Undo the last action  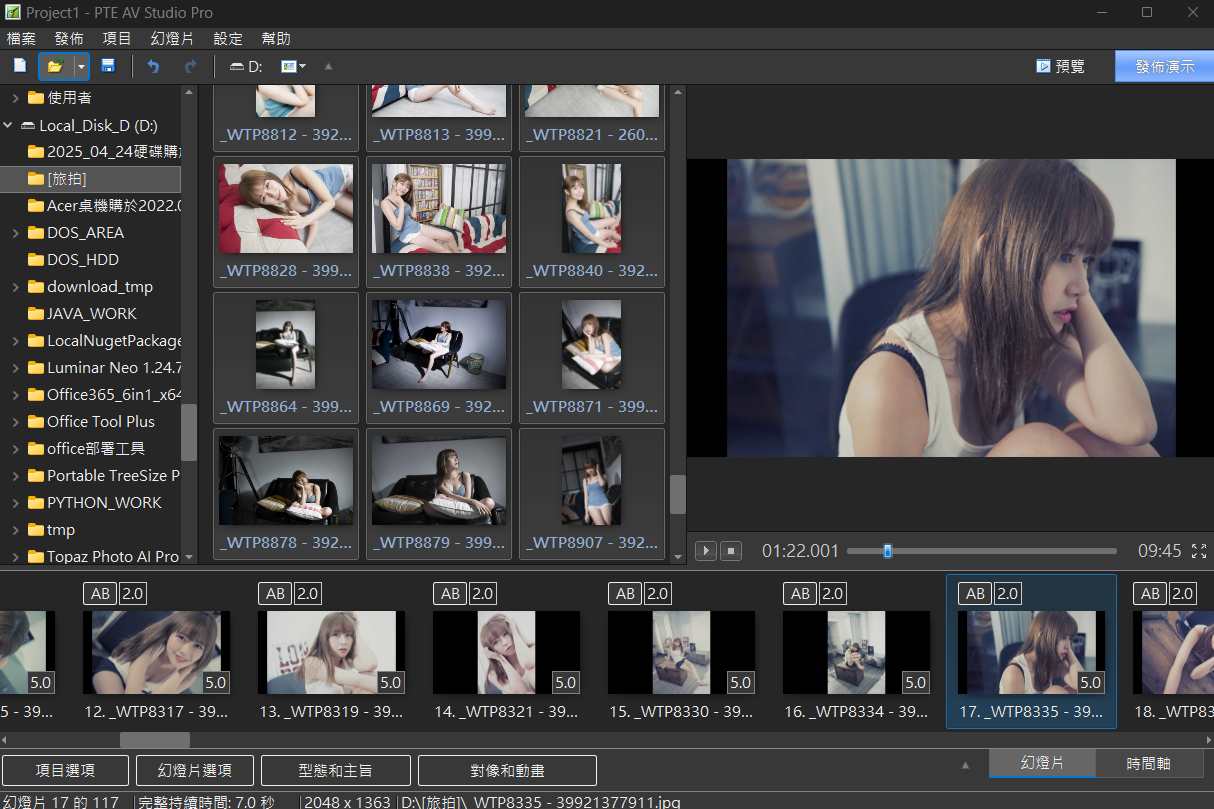(x=153, y=66)
